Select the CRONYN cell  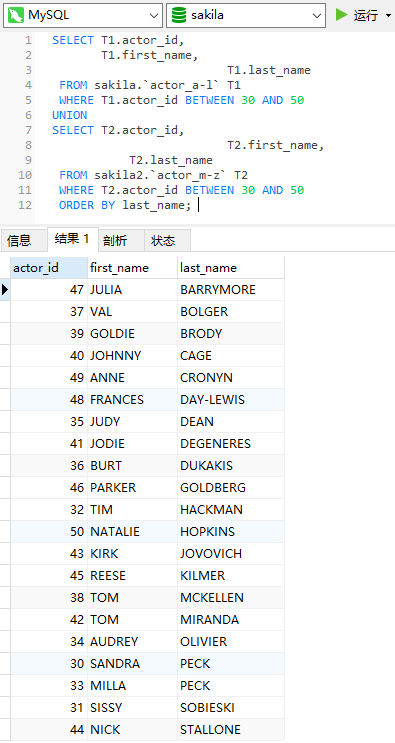(x=231, y=378)
